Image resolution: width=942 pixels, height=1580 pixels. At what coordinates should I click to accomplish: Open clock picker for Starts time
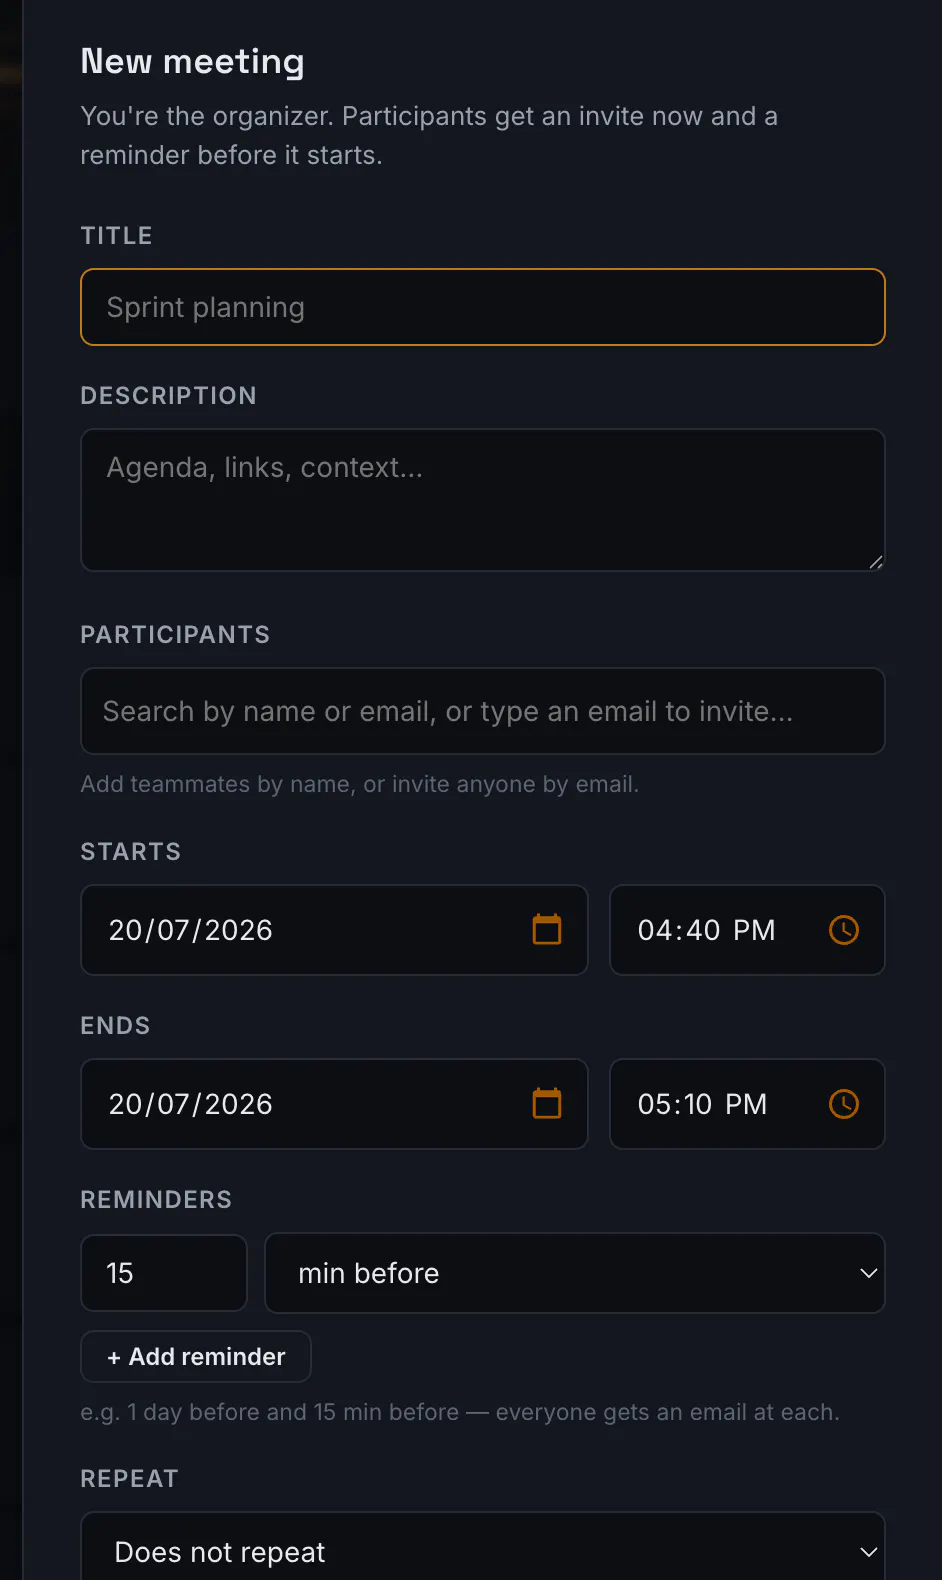[844, 930]
